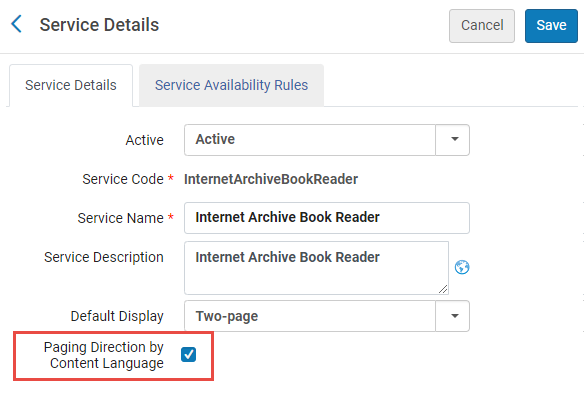Click the Active value in the status combo box
Image resolution: width=584 pixels, height=395 pixels.
pos(215,139)
